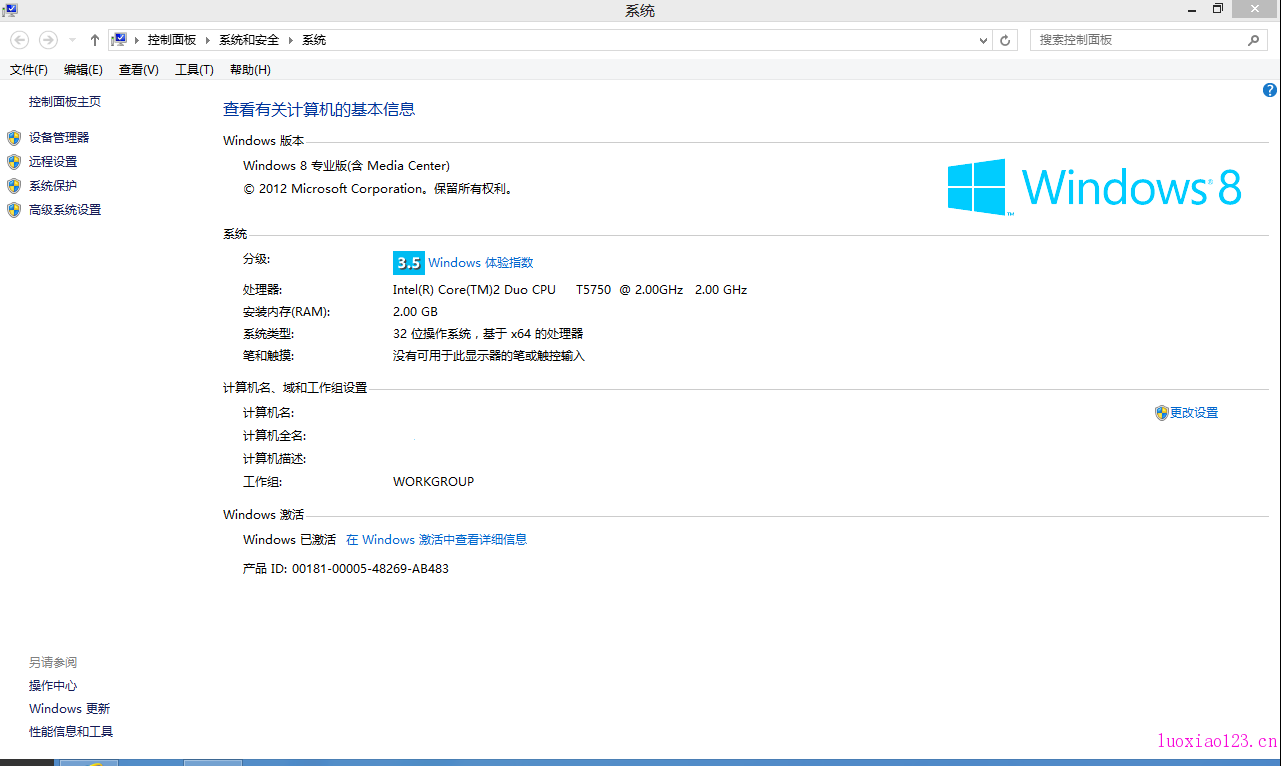The height and width of the screenshot is (766, 1281).
Task: Click the 另请参阅 label
Action: 53,663
